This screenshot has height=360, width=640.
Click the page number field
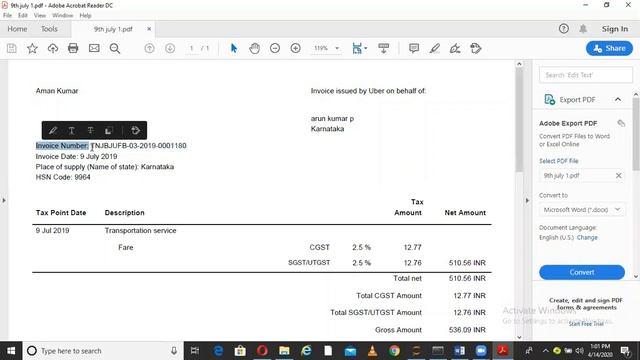click(191, 48)
